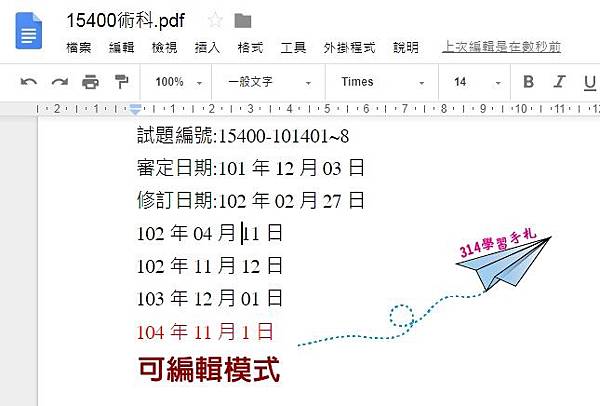Open the 格式 menu
Image resolution: width=600 pixels, height=406 pixels.
[x=250, y=47]
